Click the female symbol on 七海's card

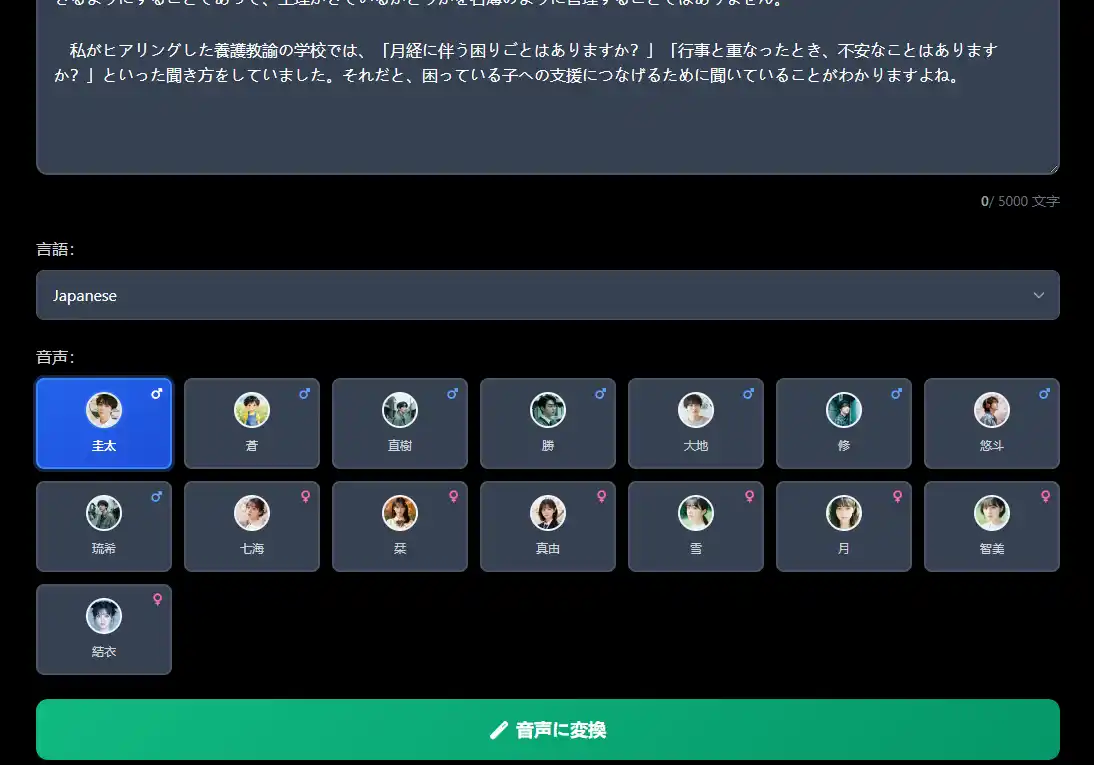tap(304, 496)
